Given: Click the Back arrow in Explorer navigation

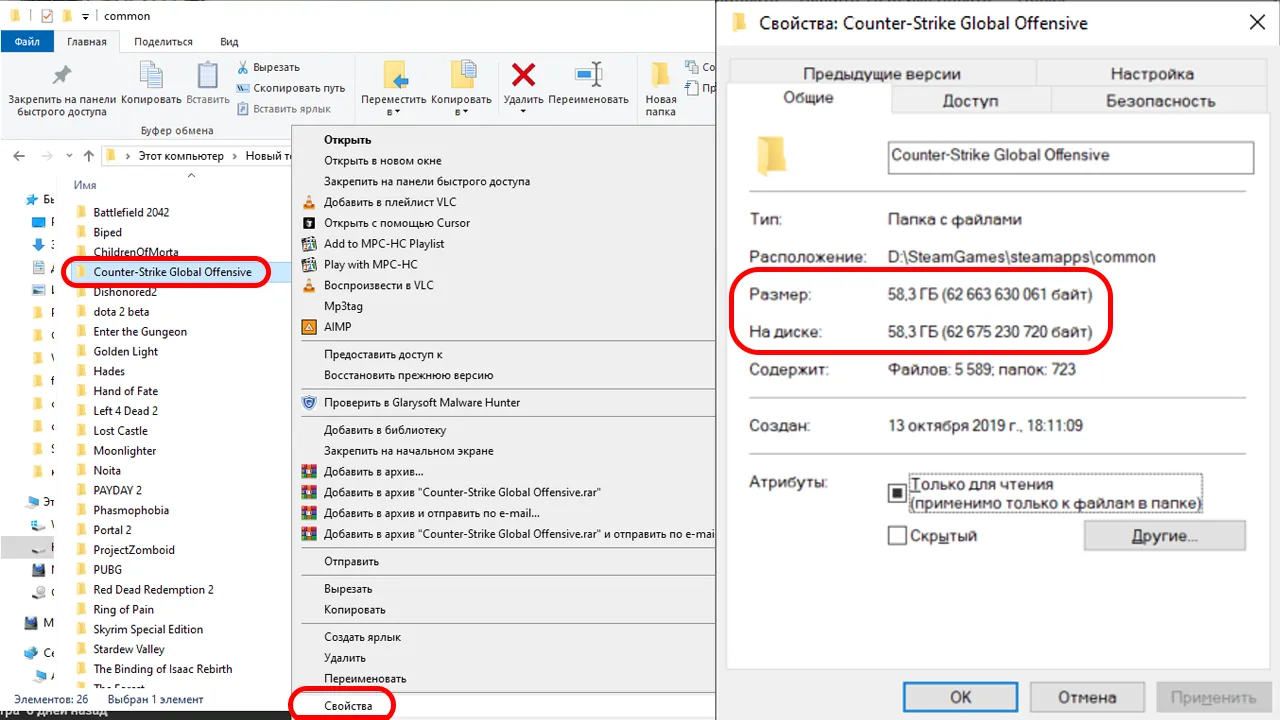Looking at the screenshot, I should pos(21,156).
